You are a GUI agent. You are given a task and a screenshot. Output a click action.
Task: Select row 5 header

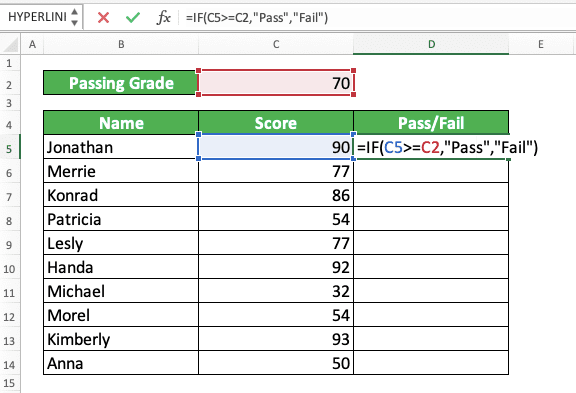10,148
